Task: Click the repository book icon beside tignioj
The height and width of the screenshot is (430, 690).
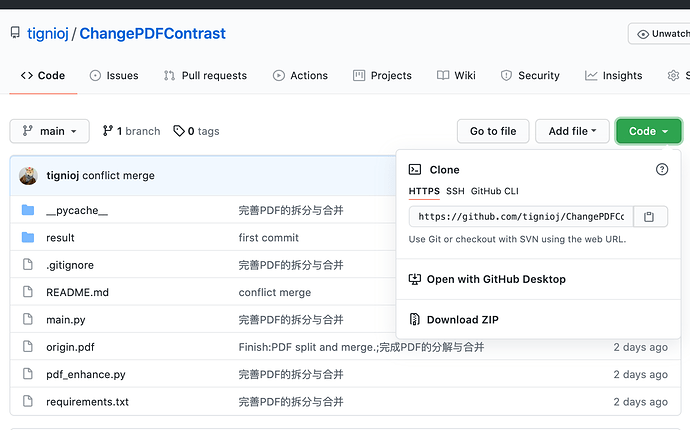Action: [15, 33]
